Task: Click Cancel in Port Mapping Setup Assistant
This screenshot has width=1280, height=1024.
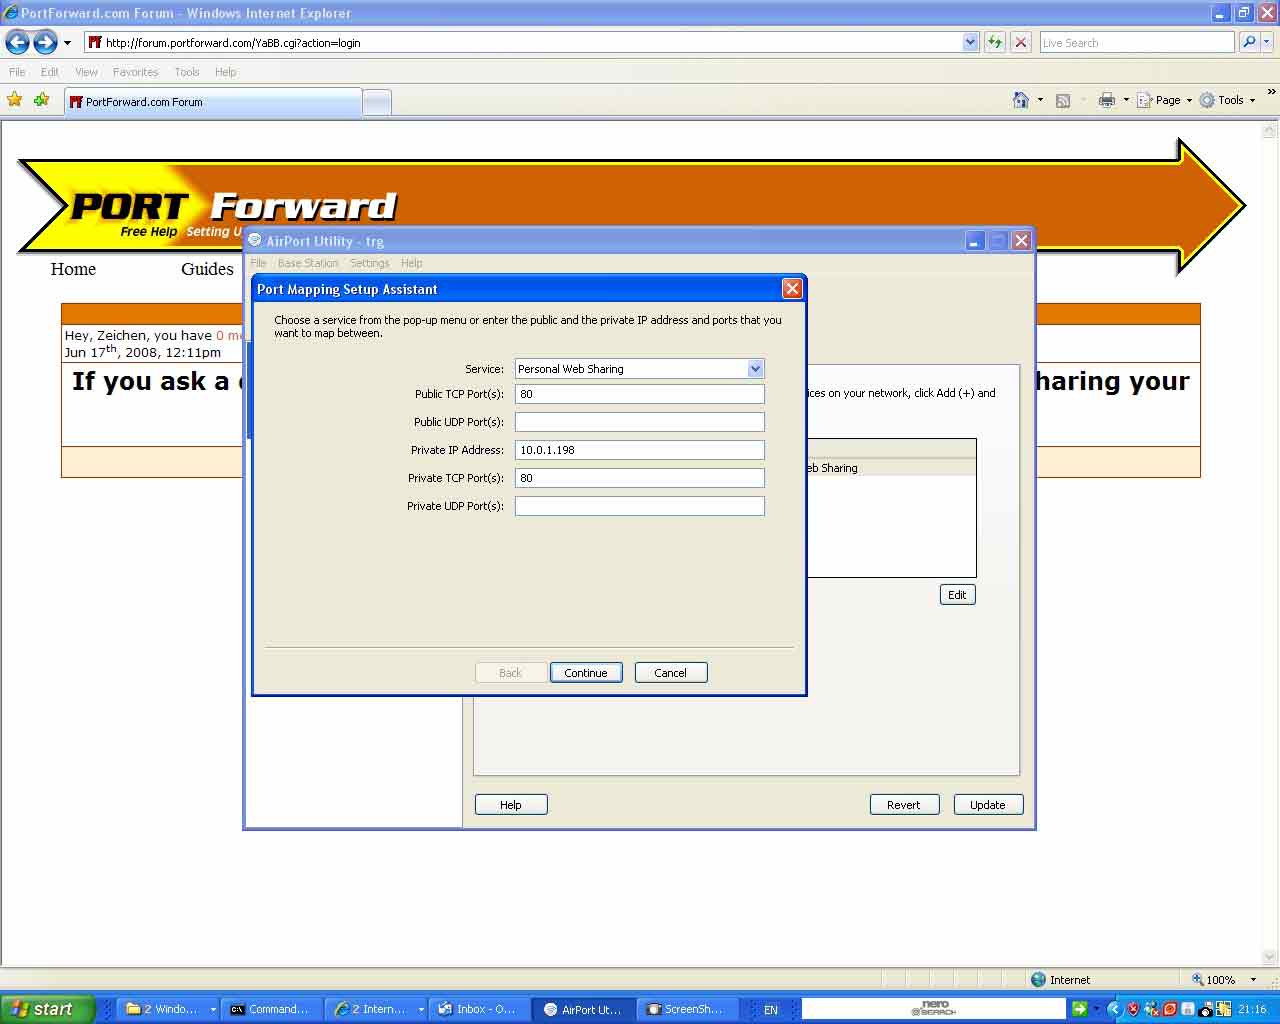Action: pos(671,673)
